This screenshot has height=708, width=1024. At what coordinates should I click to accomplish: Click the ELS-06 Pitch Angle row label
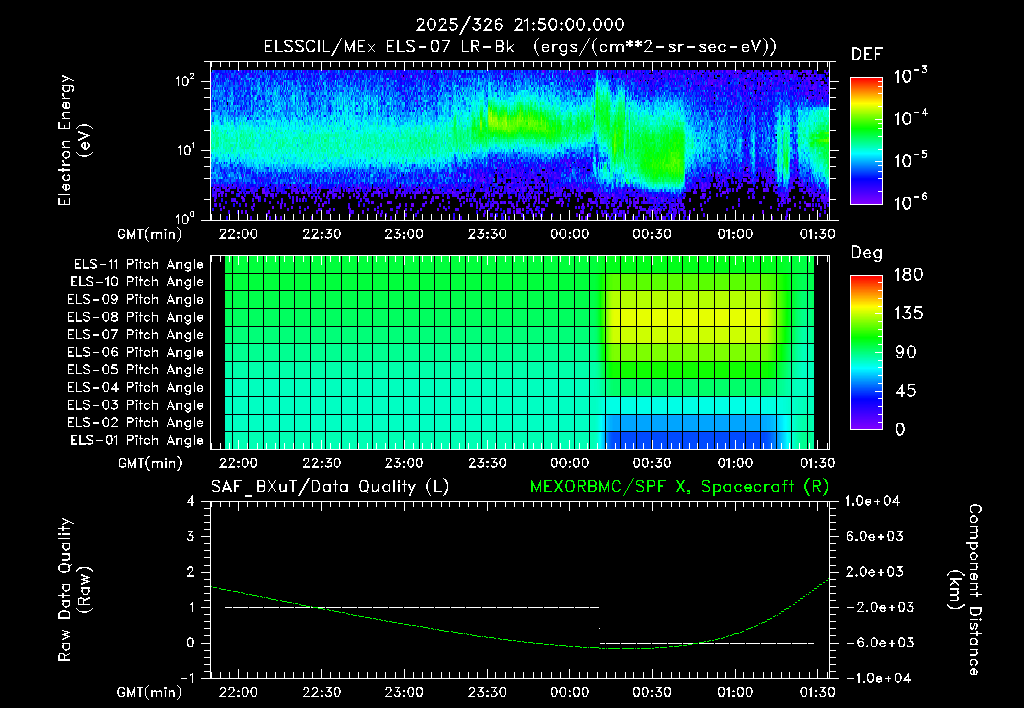136,352
